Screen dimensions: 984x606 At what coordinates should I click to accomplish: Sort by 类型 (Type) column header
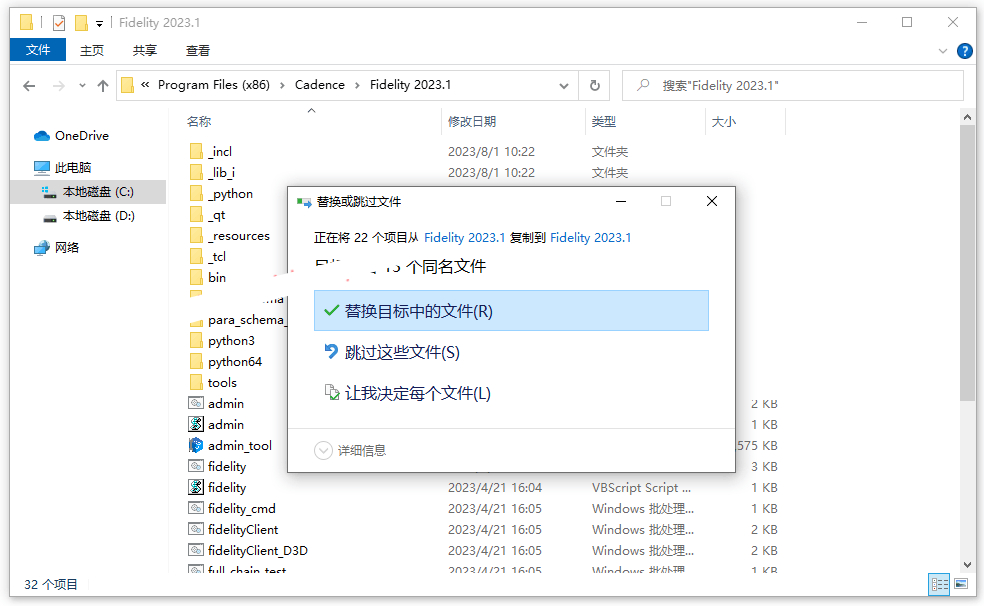click(604, 122)
